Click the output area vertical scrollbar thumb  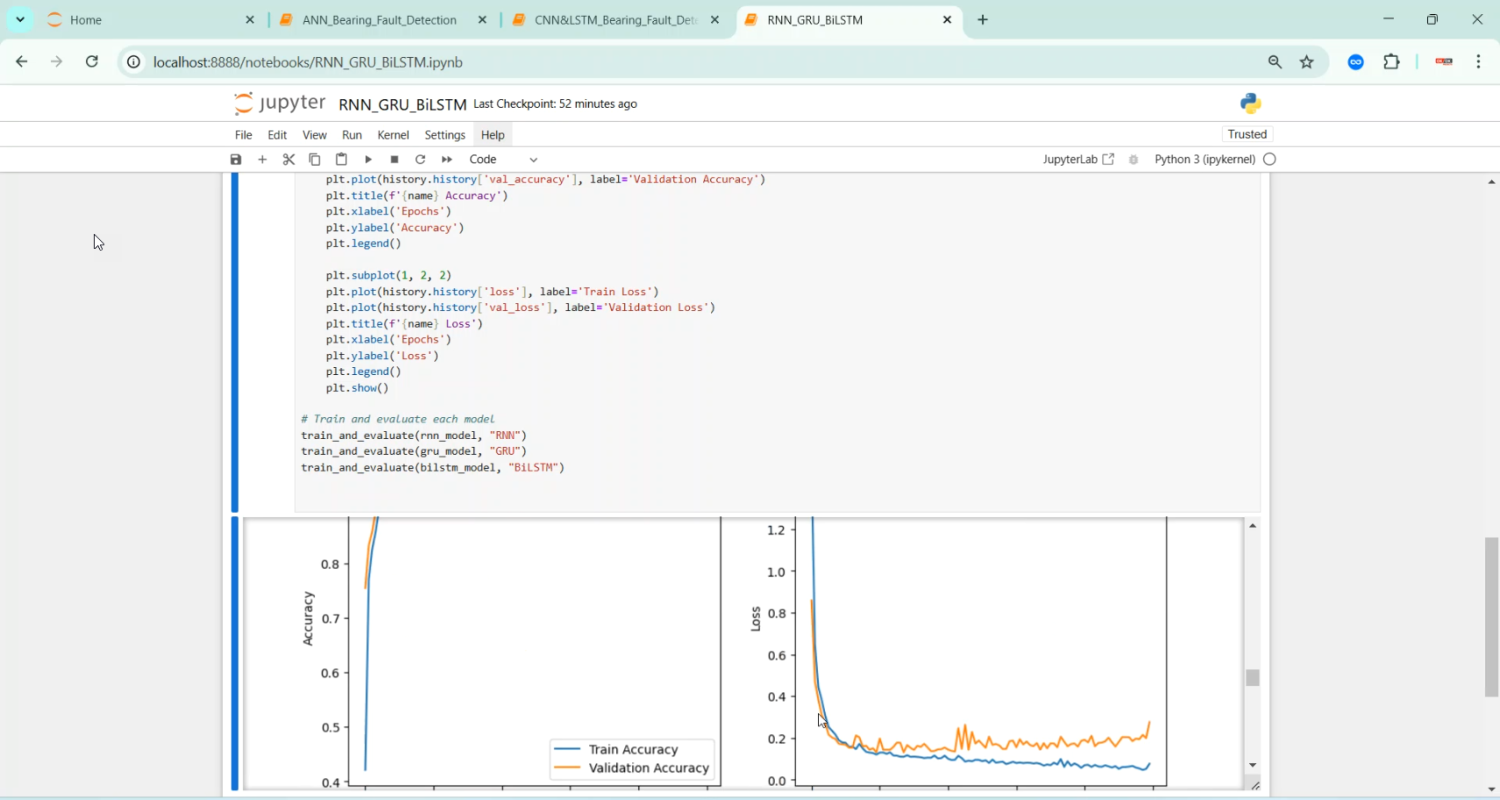click(x=1252, y=677)
